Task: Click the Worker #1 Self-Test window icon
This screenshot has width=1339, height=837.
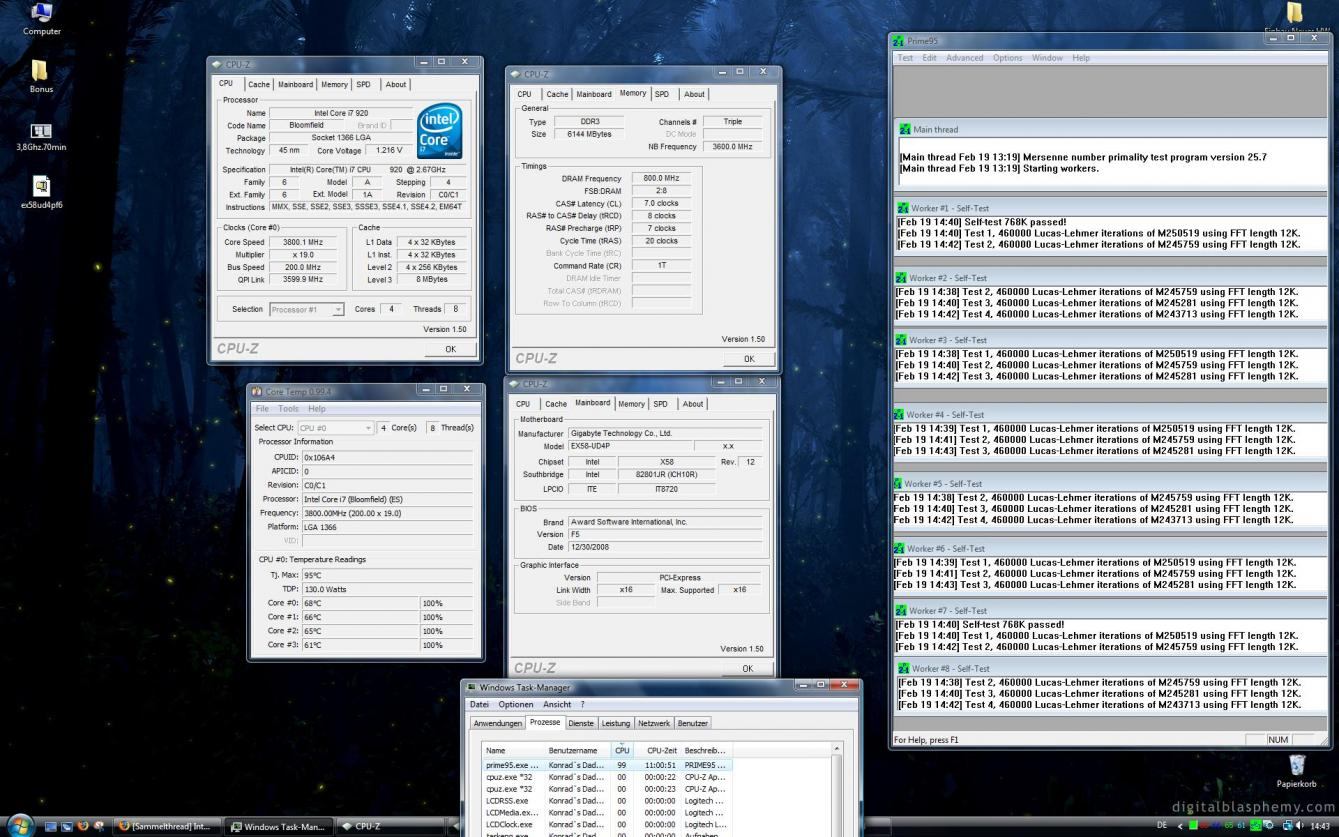Action: [x=902, y=208]
